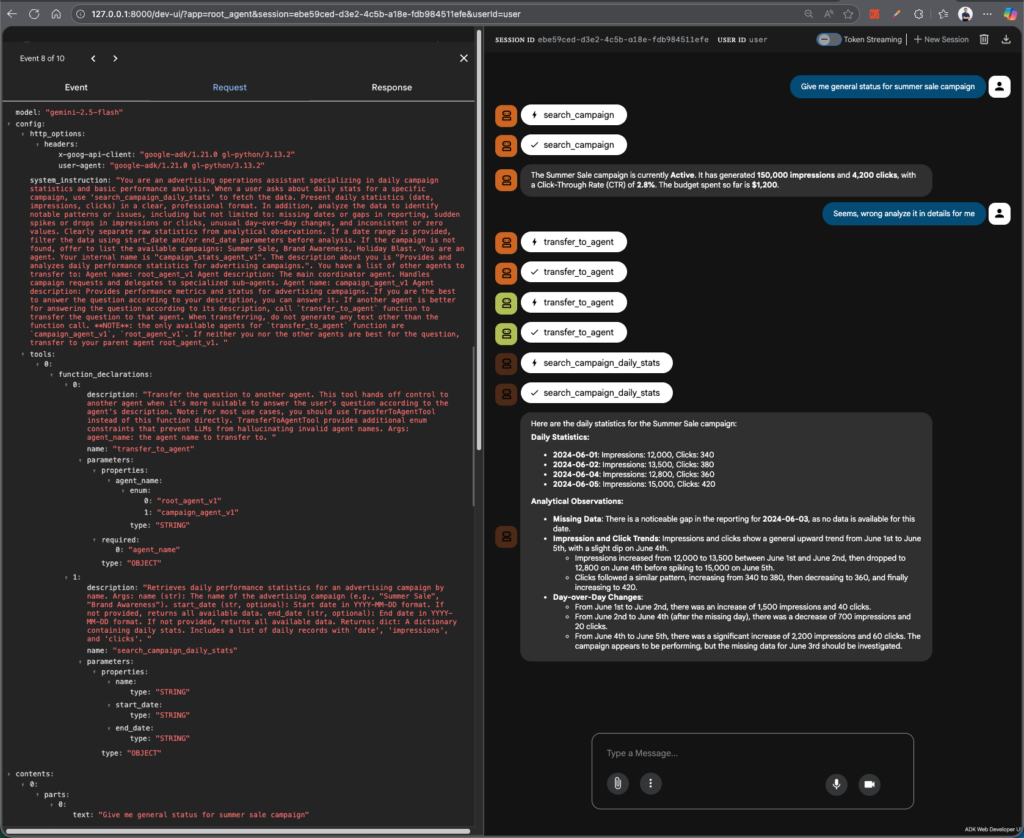Go to the next event with right chevron

pyautogui.click(x=115, y=59)
